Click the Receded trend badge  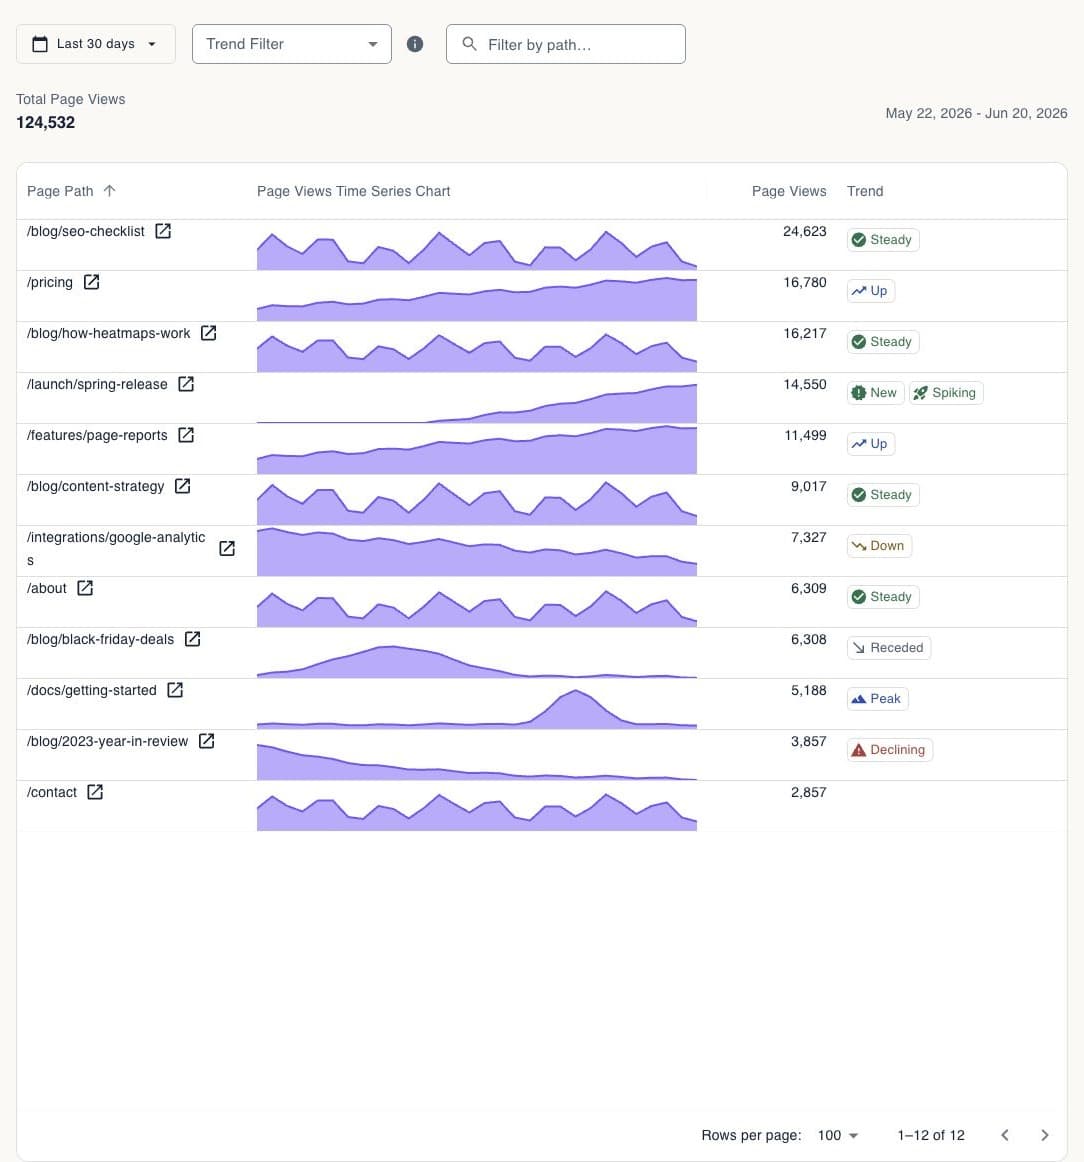[888, 648]
